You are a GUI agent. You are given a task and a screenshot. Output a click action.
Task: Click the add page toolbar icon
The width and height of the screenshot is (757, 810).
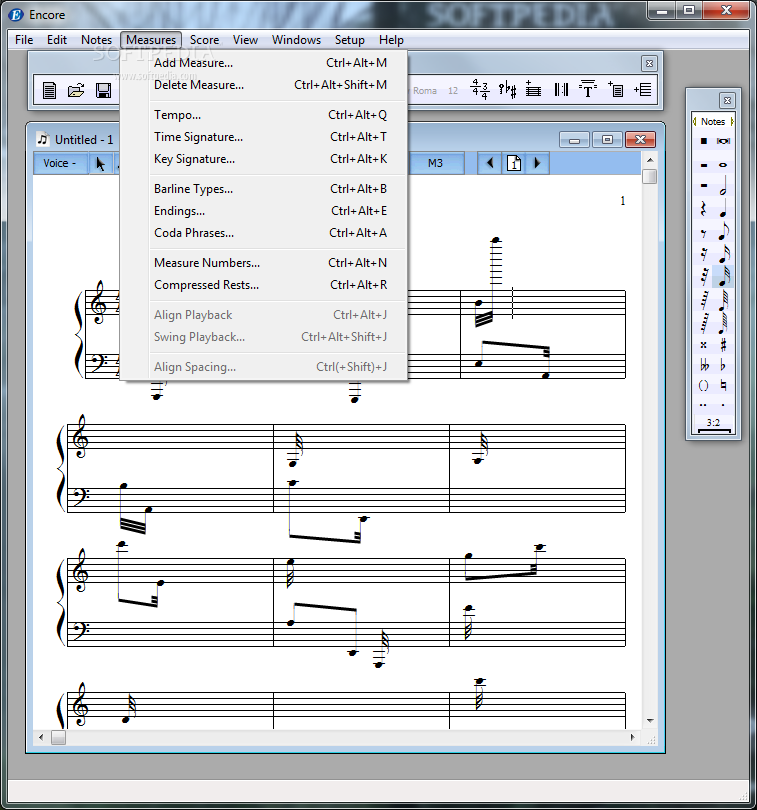[615, 90]
